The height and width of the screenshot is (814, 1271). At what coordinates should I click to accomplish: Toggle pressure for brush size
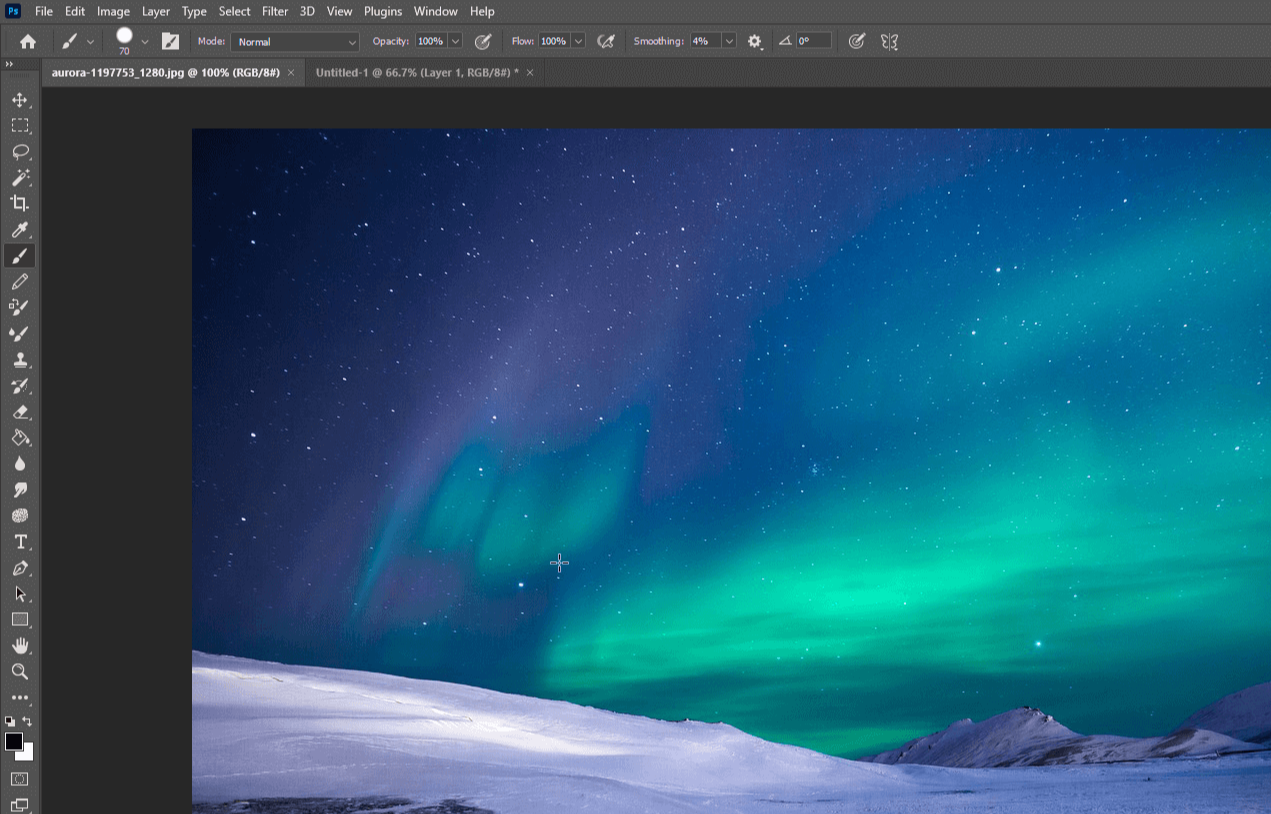(x=857, y=42)
